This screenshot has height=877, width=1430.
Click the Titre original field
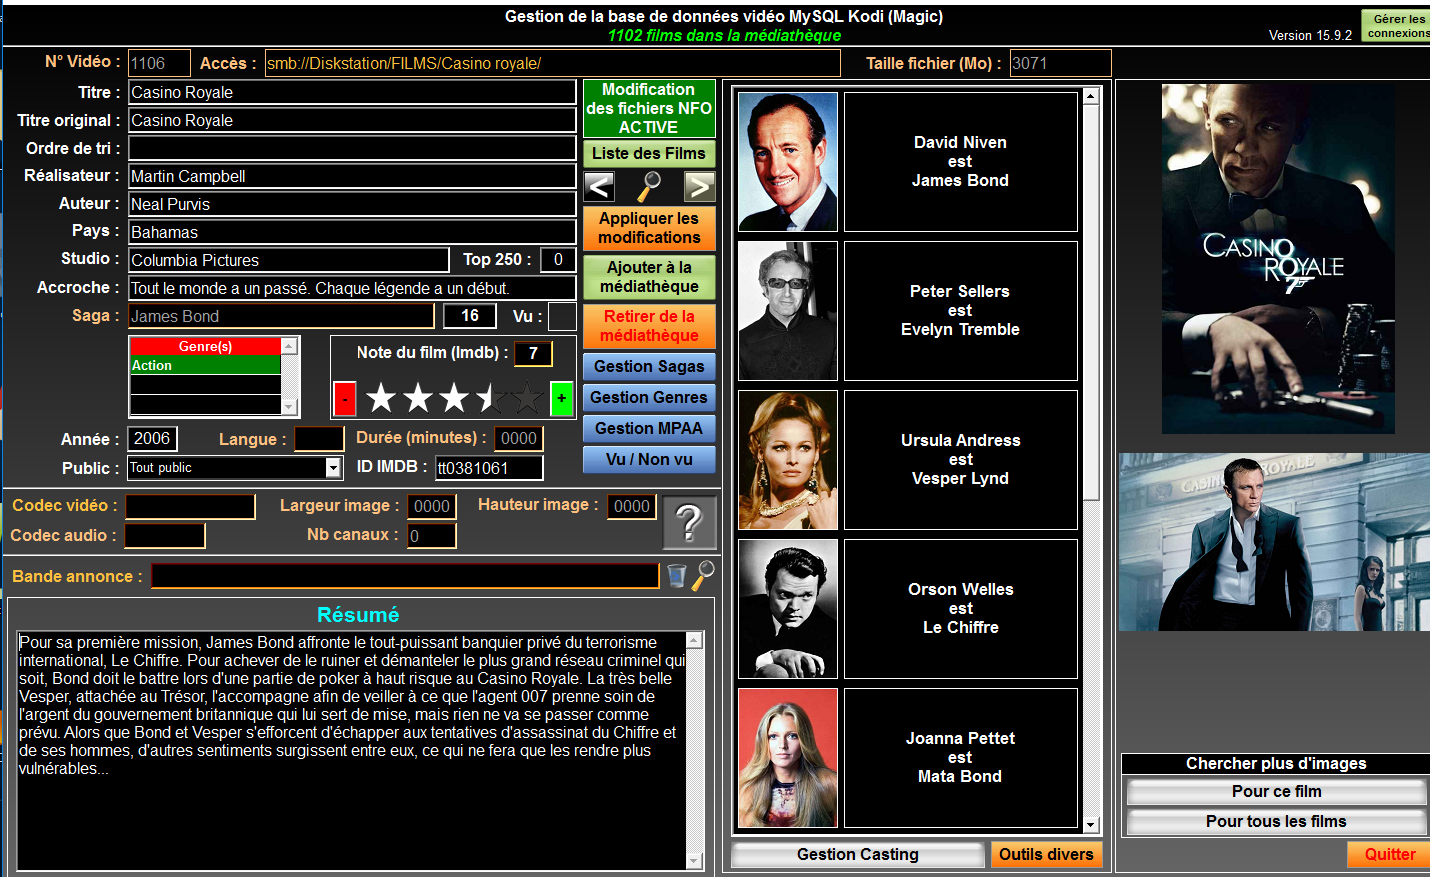click(352, 120)
